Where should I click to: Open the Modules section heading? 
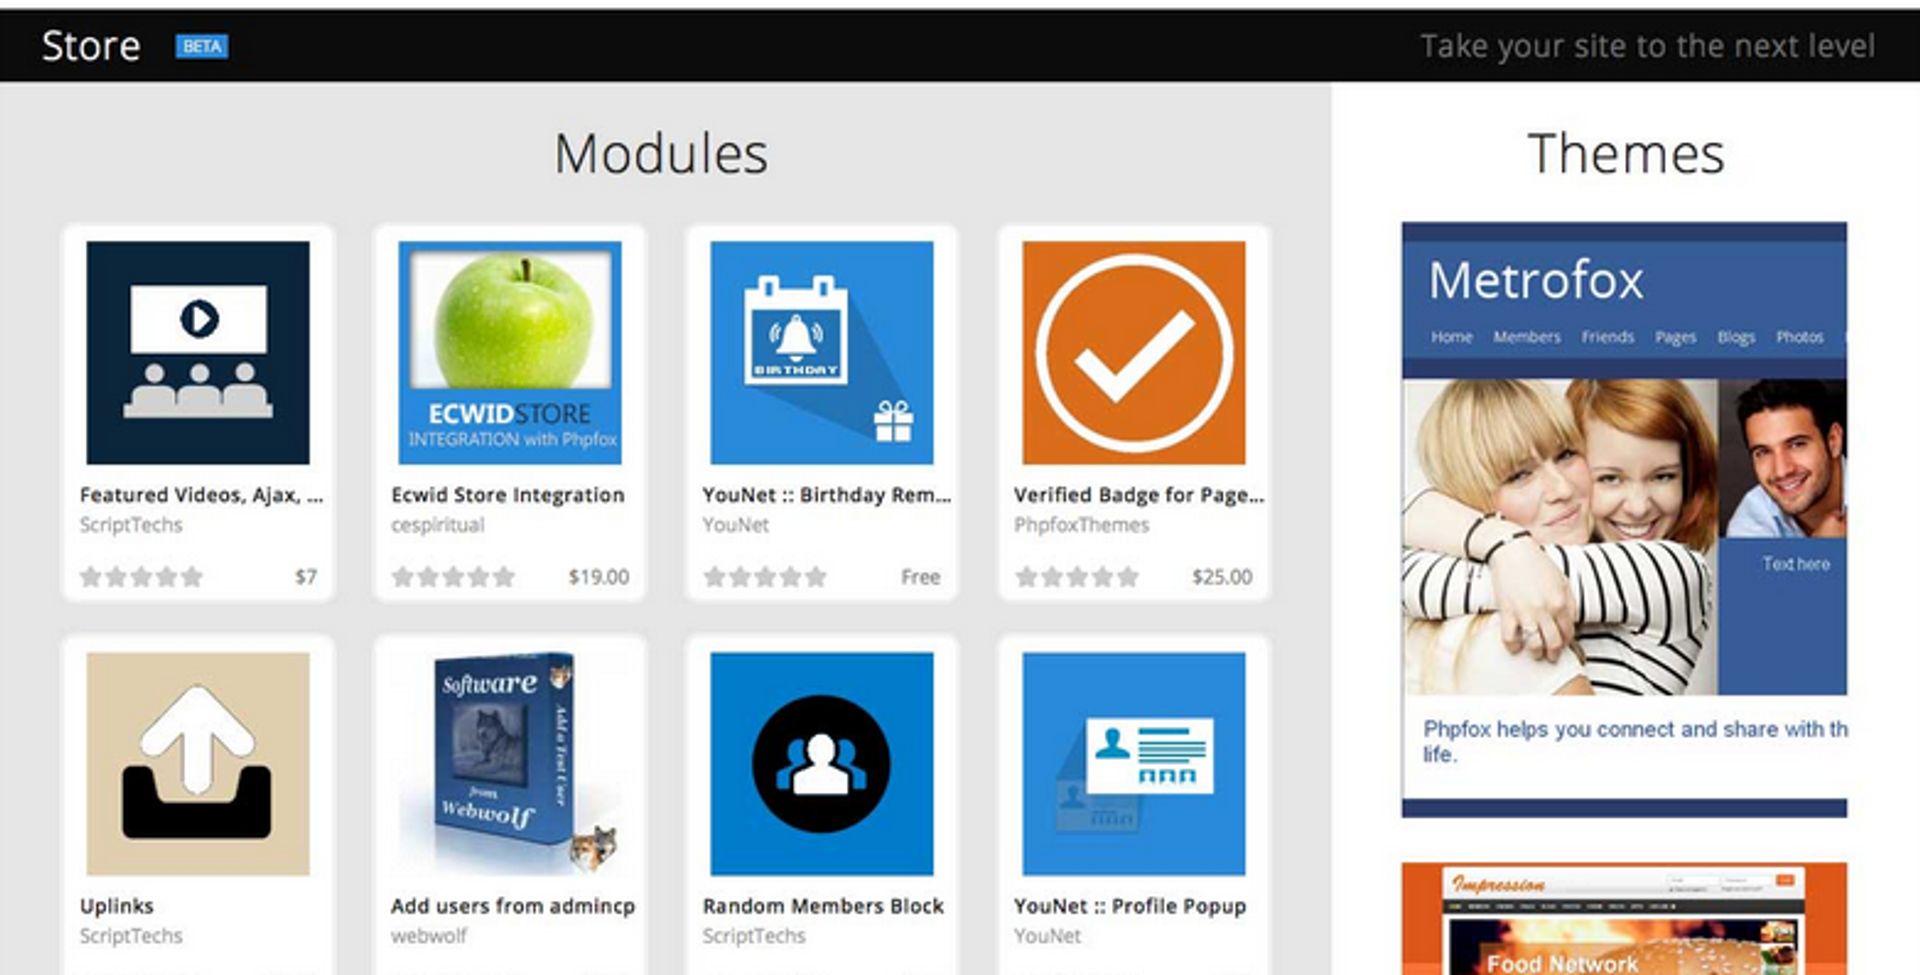click(661, 154)
